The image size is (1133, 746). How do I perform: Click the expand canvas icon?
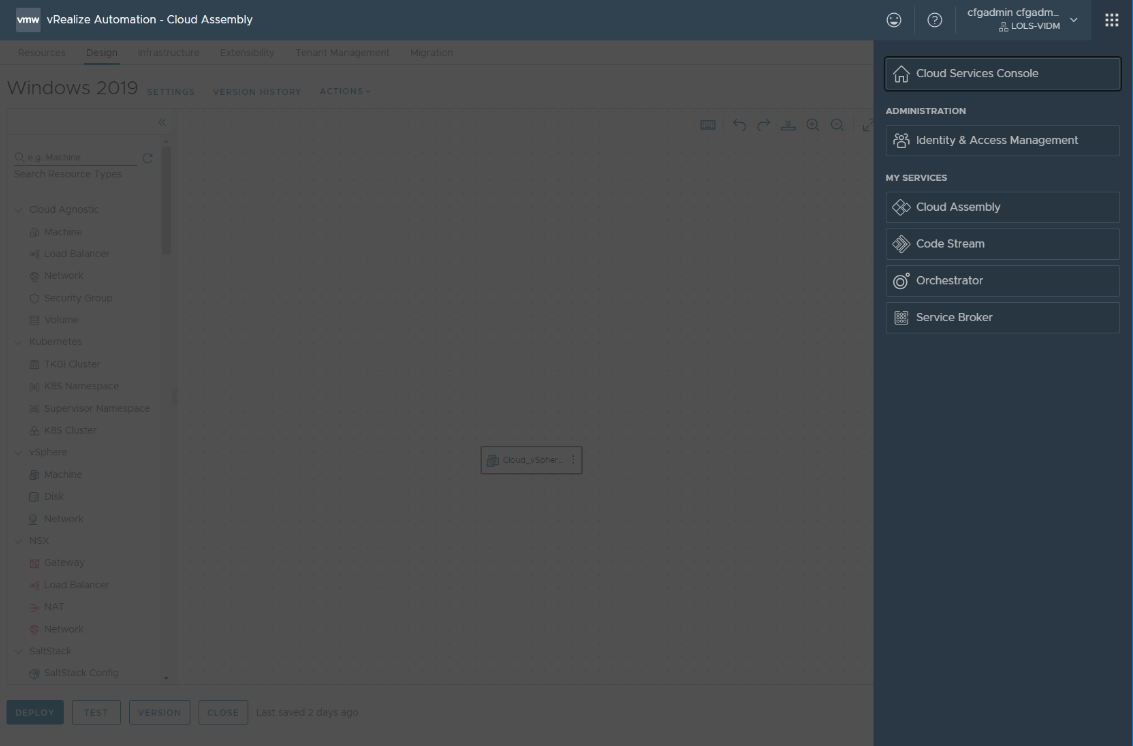pyautogui.click(x=867, y=125)
